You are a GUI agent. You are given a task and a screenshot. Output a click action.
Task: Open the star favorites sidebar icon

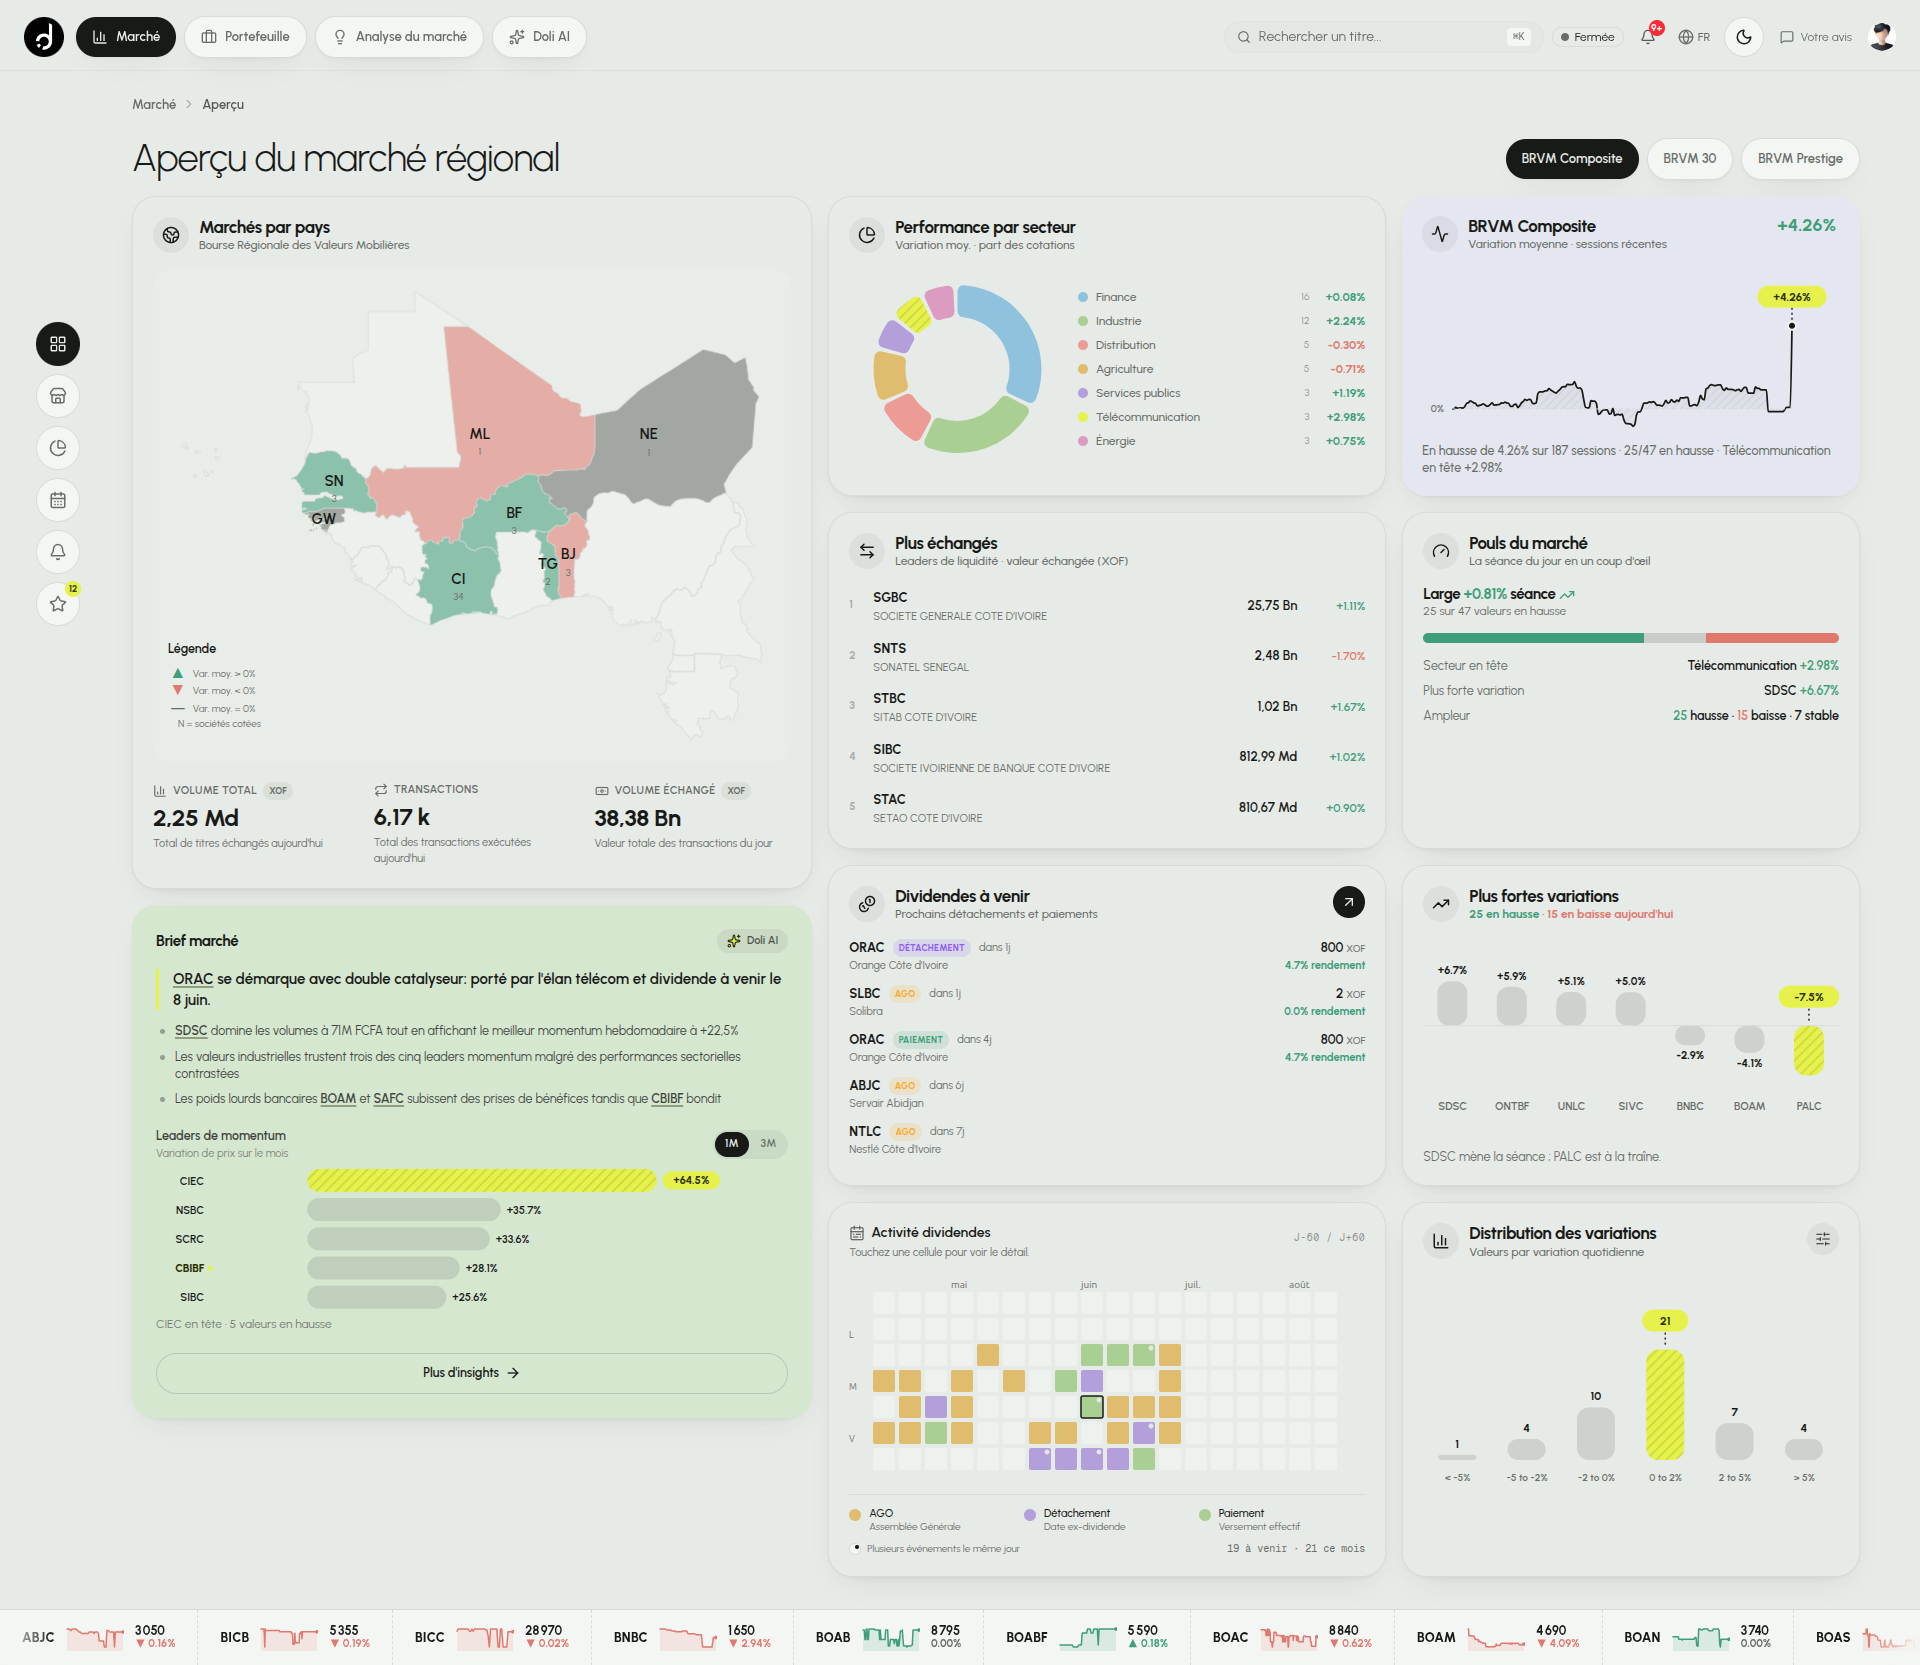58,604
